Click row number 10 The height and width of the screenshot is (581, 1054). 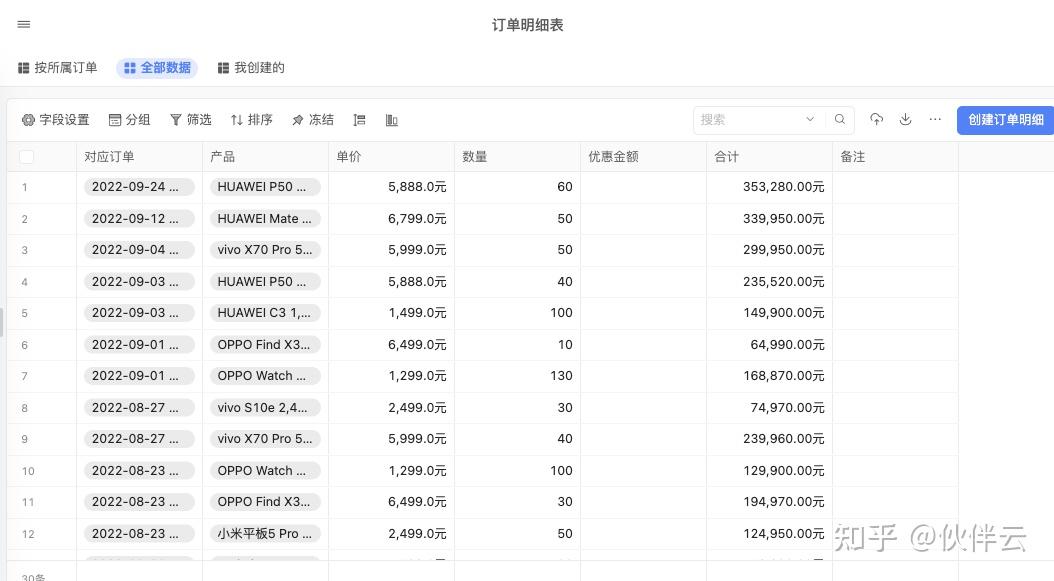pyautogui.click(x=28, y=471)
